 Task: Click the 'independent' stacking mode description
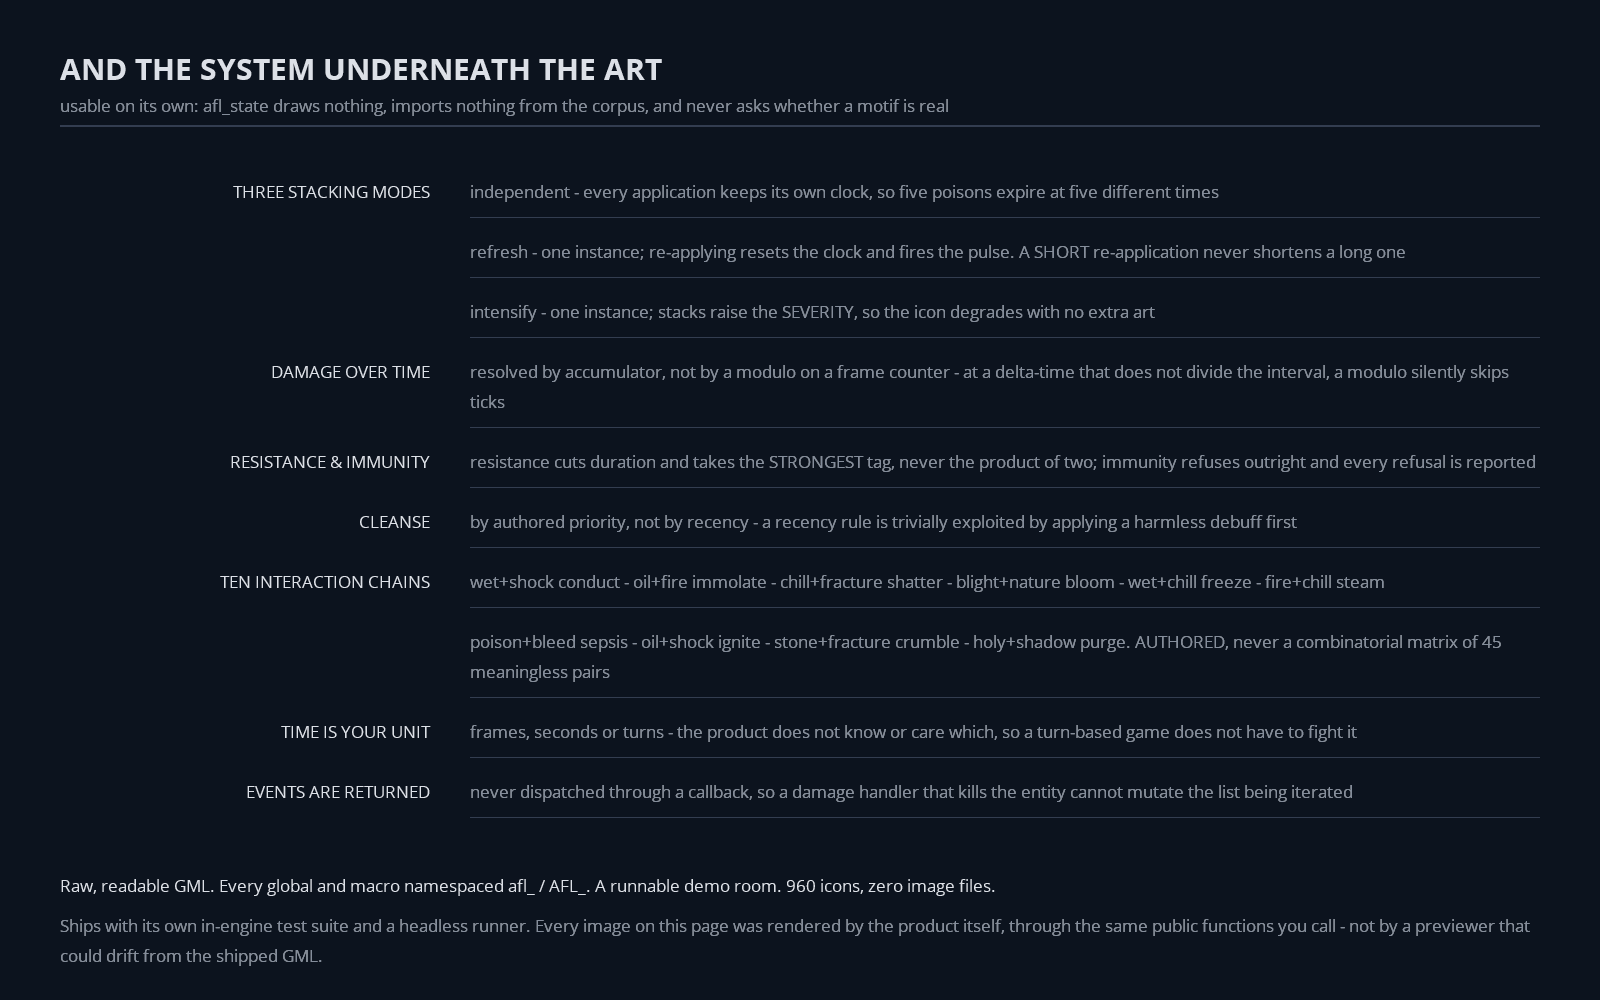coord(844,192)
